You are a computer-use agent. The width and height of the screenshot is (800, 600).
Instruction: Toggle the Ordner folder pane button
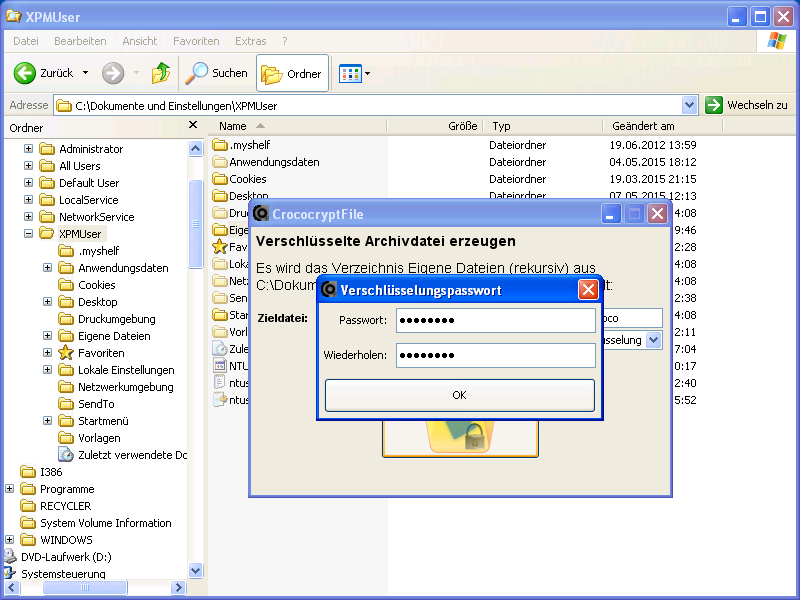tap(292, 73)
